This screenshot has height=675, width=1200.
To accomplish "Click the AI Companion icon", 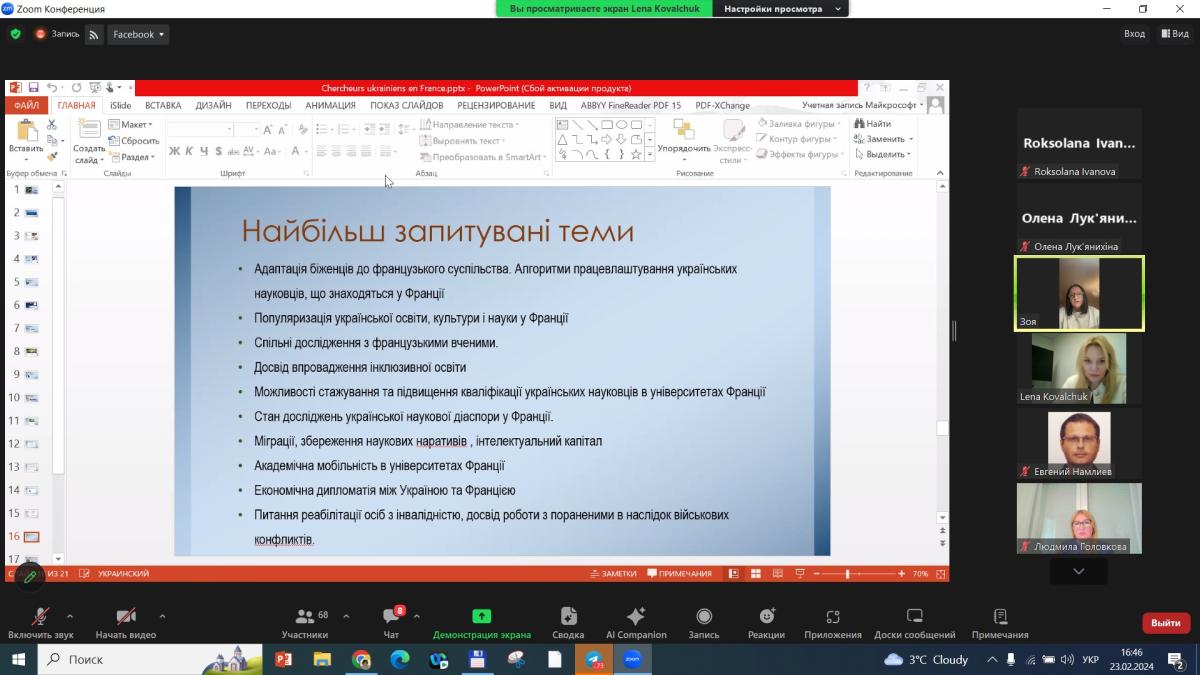I will pos(635,618).
